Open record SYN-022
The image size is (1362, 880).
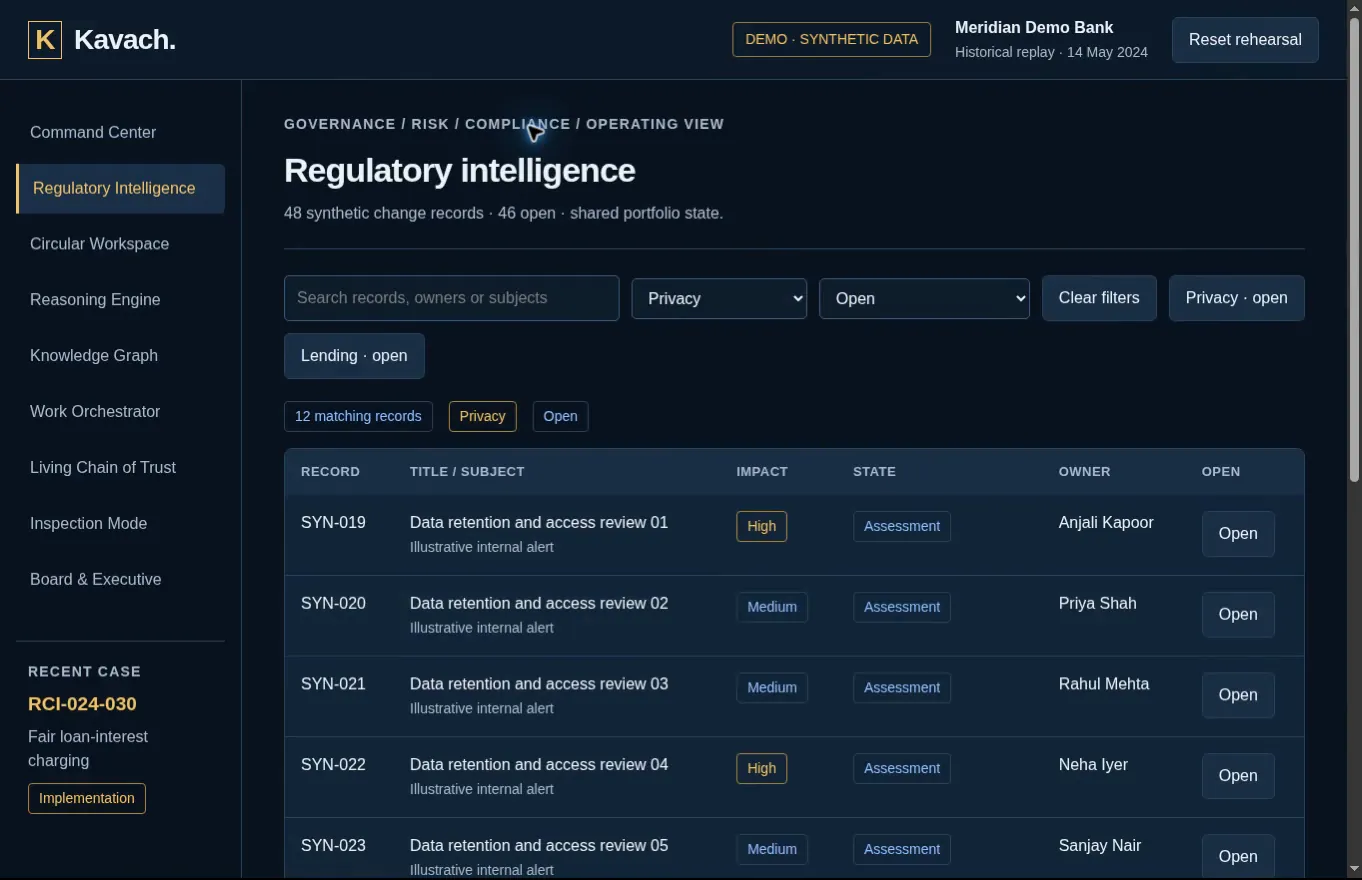tap(1238, 776)
